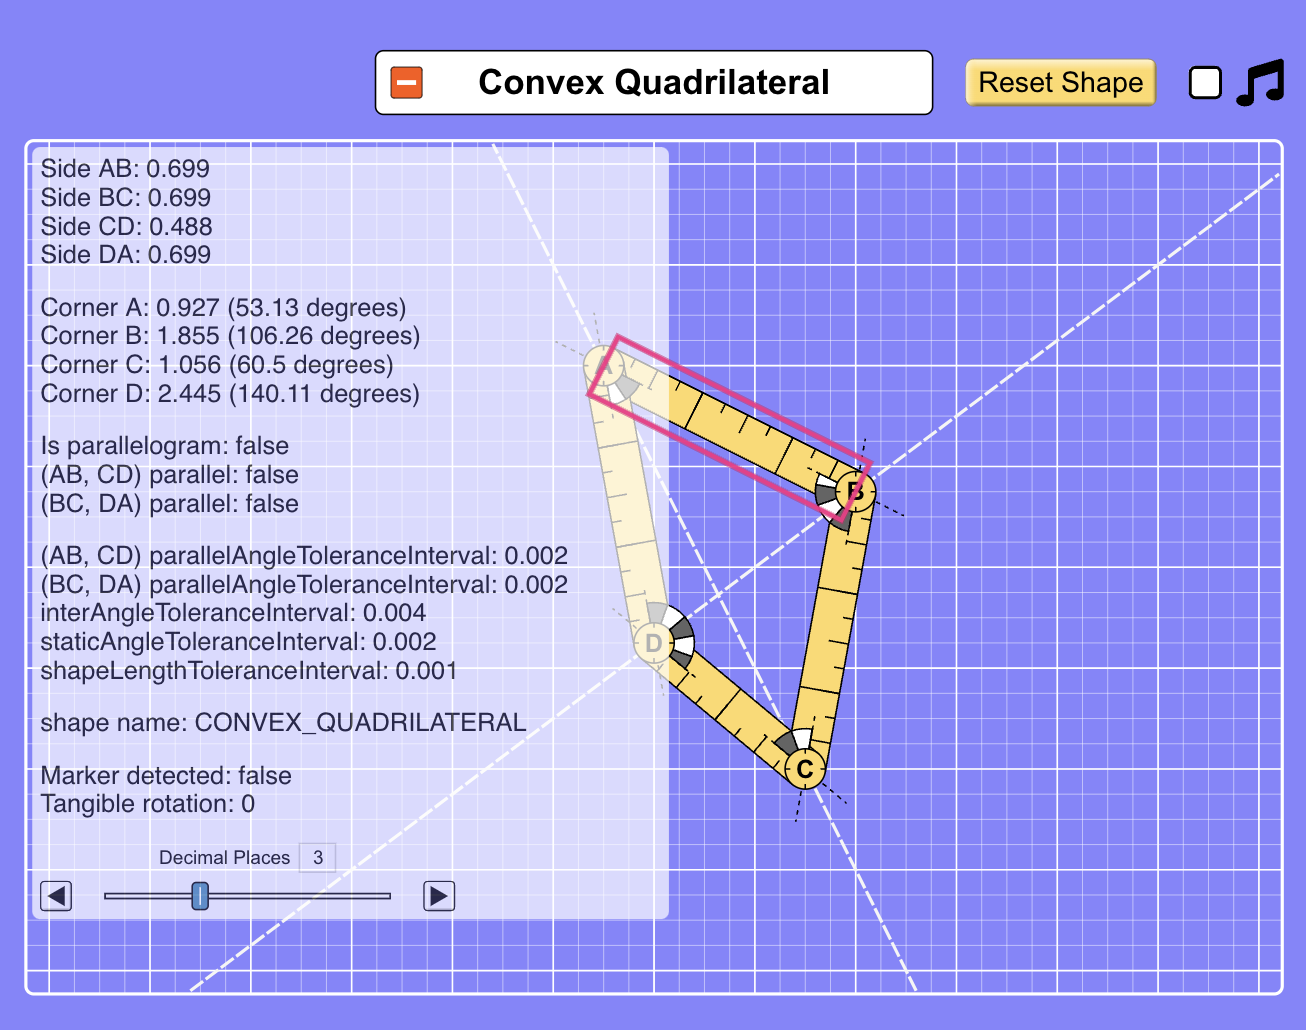The height and width of the screenshot is (1030, 1306).
Task: Click the right arrow stepper icon
Action: coord(437,896)
